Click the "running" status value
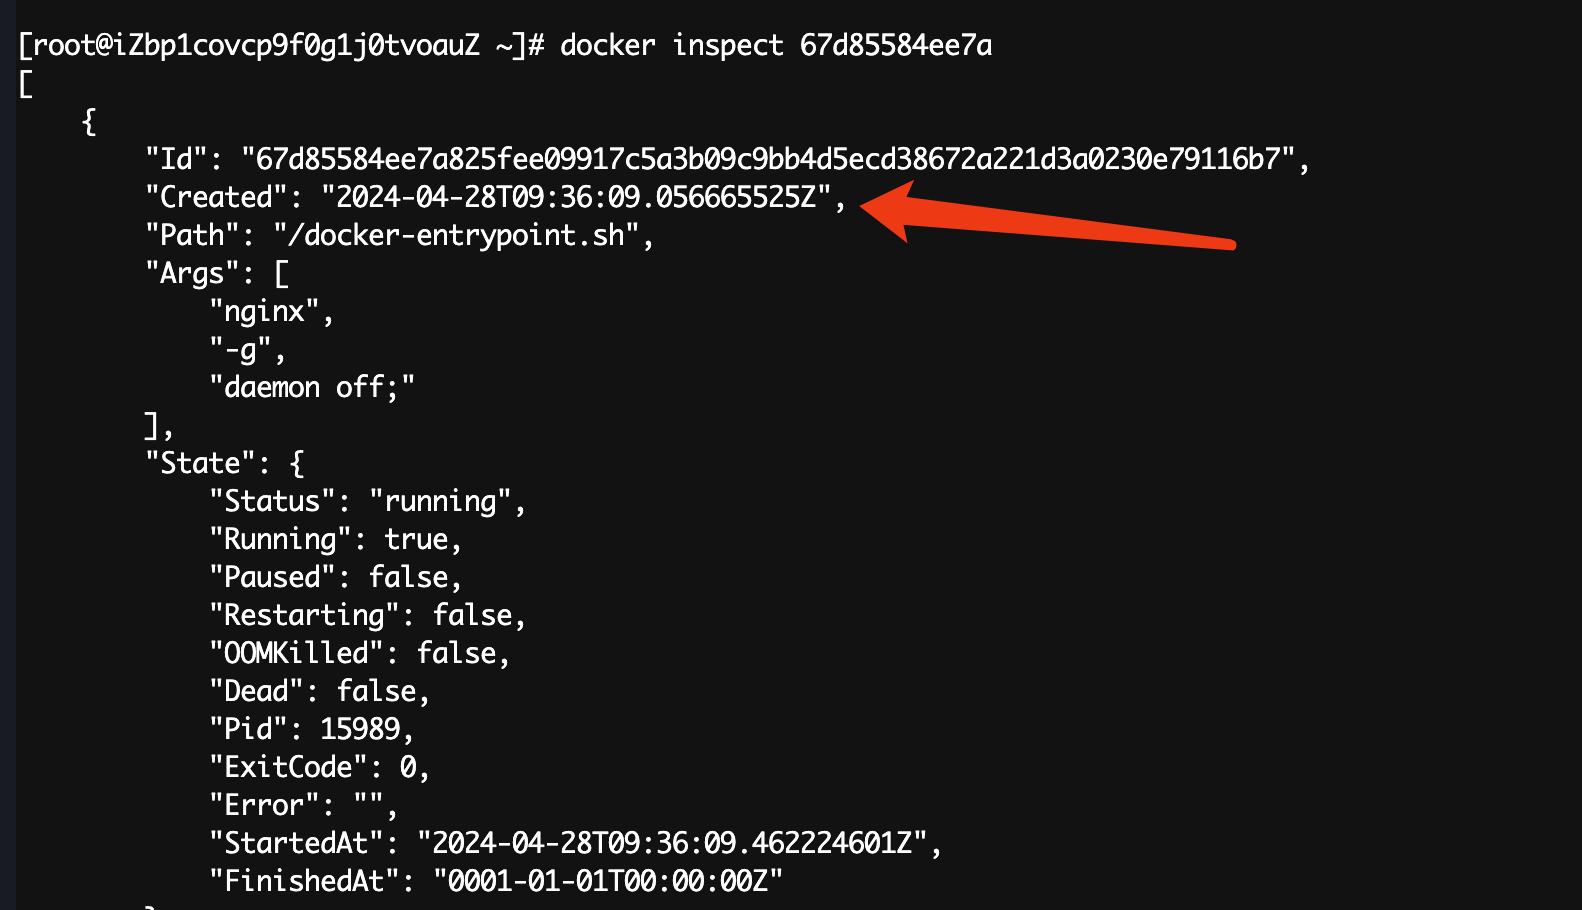Screen dimensions: 1582x910 440,501
